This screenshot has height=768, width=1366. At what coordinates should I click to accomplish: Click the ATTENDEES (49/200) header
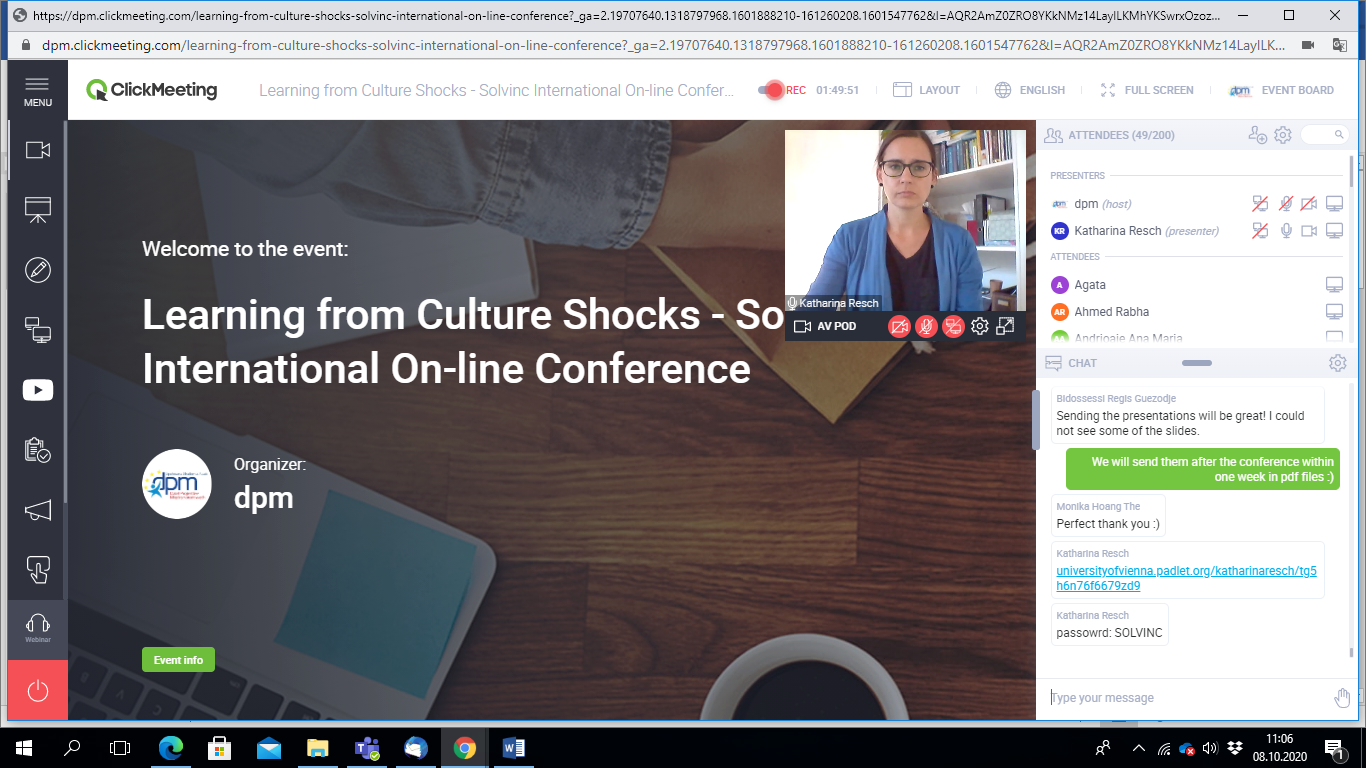(1121, 135)
